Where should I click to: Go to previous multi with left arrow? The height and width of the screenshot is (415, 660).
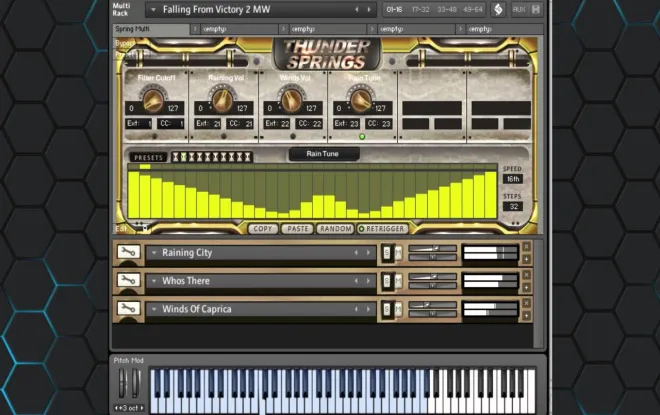pos(357,9)
